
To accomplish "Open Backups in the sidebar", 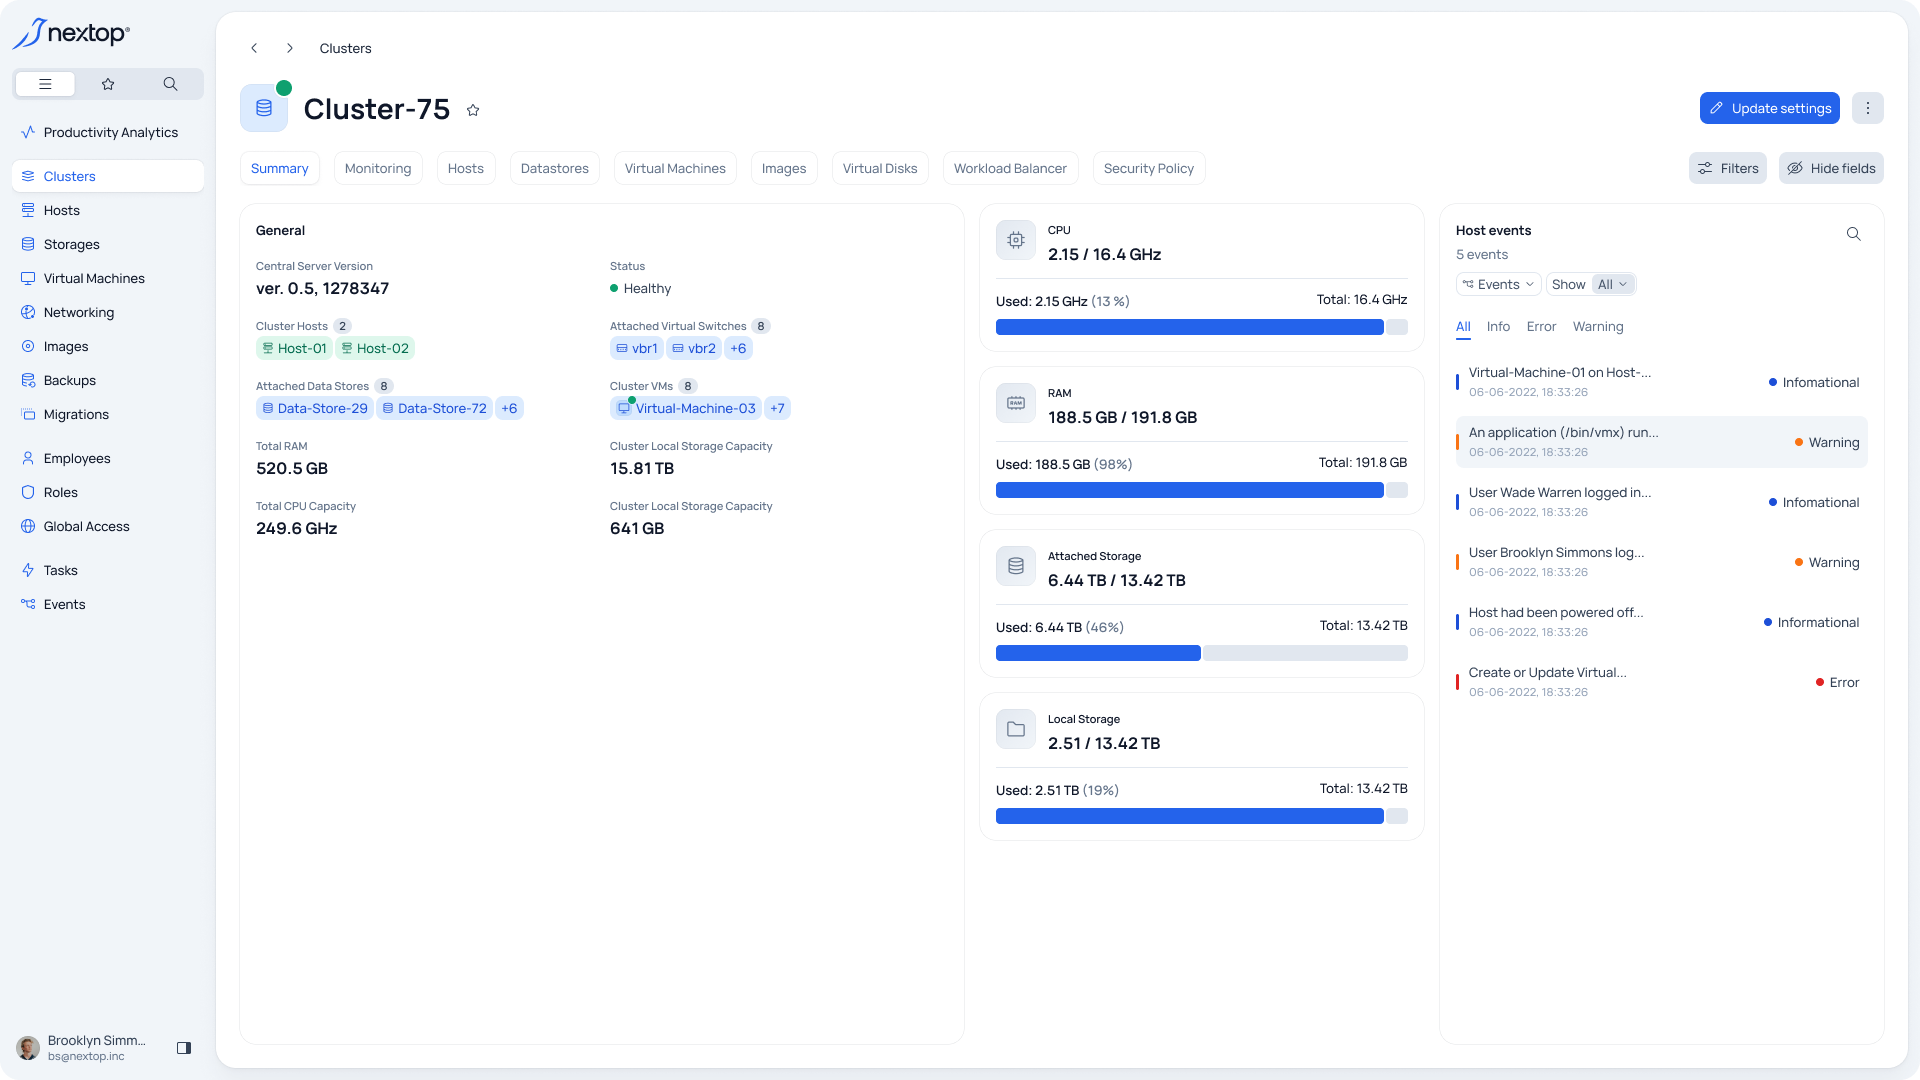I will (x=108, y=380).
